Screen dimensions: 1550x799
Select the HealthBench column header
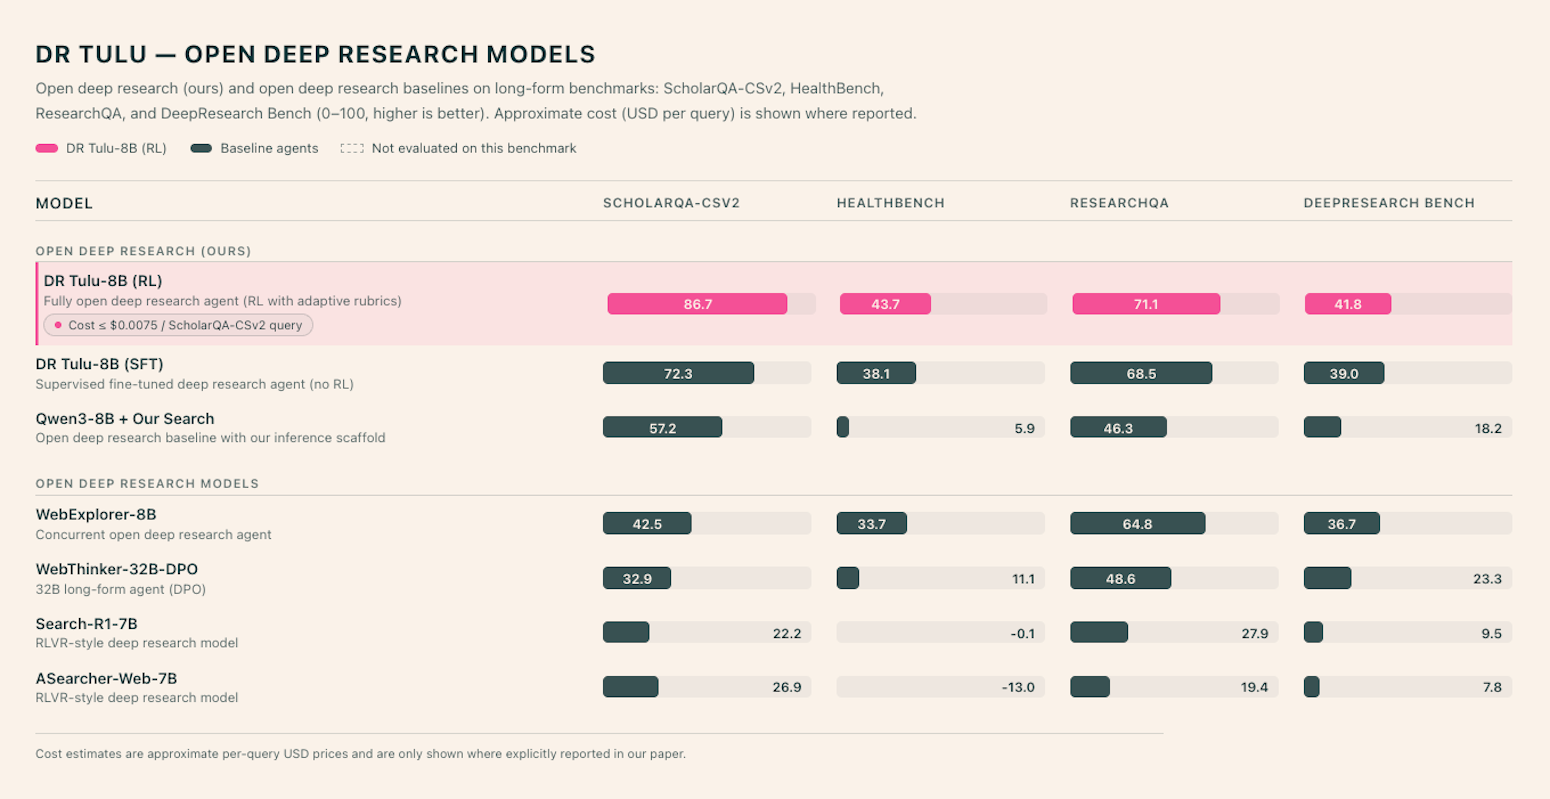[890, 203]
